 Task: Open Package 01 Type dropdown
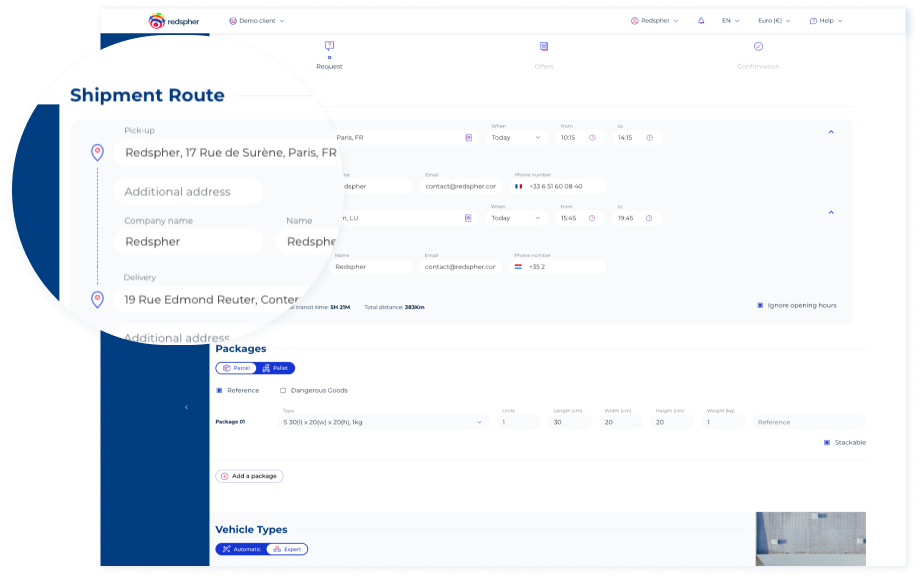coord(383,422)
